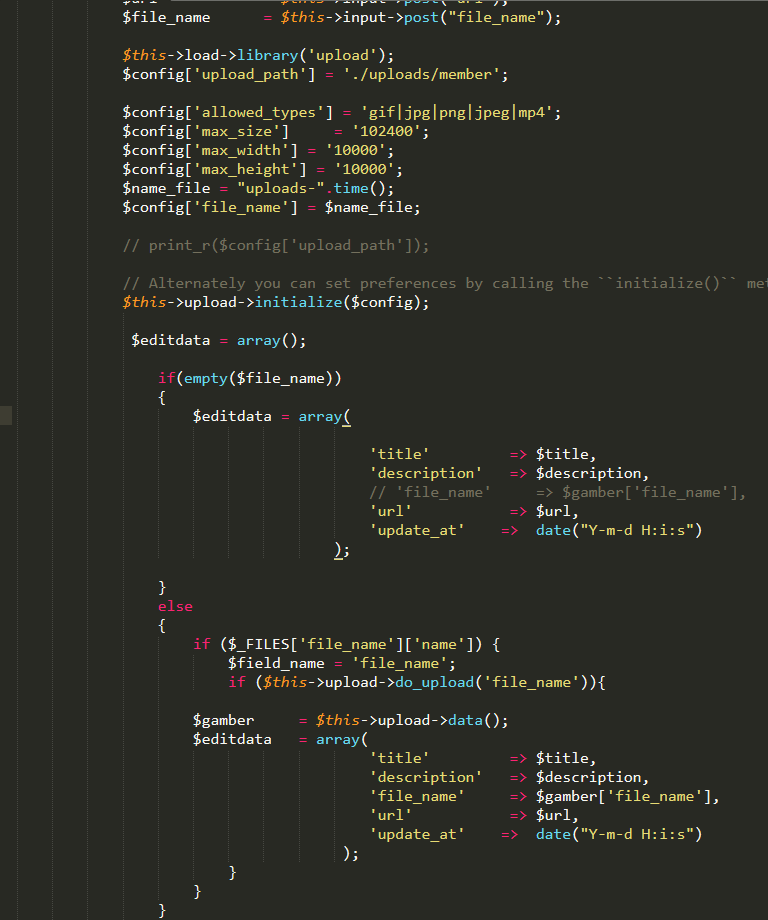The height and width of the screenshot is (920, 768).
Task: Click the 'allowed_types' config key
Action: [x=263, y=113]
